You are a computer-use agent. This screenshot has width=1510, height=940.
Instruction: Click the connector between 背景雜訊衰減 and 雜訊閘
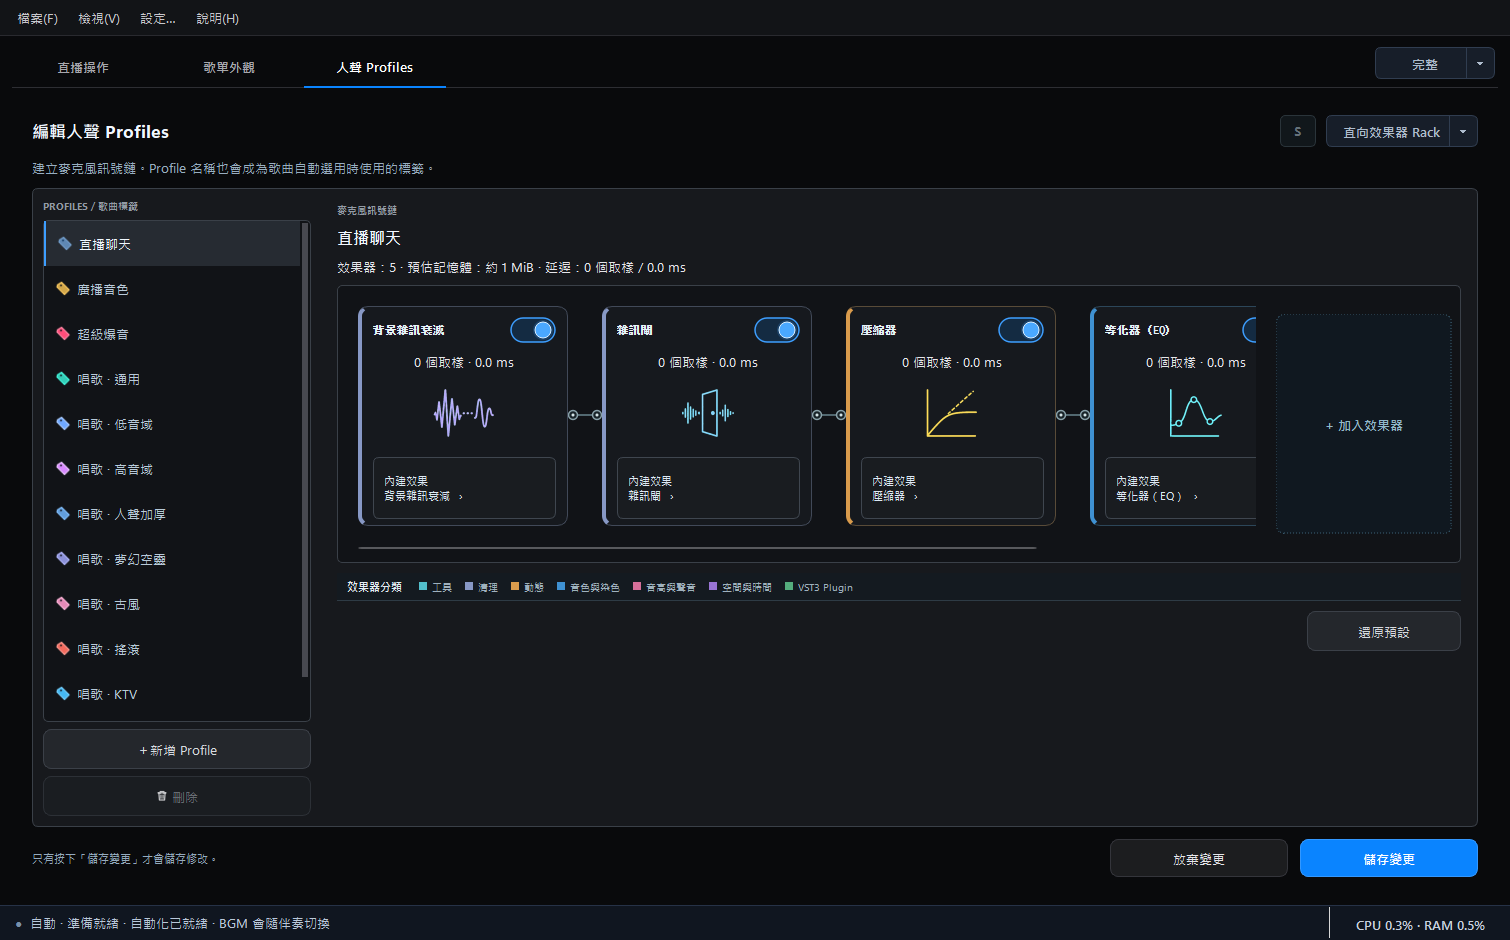click(x=585, y=415)
